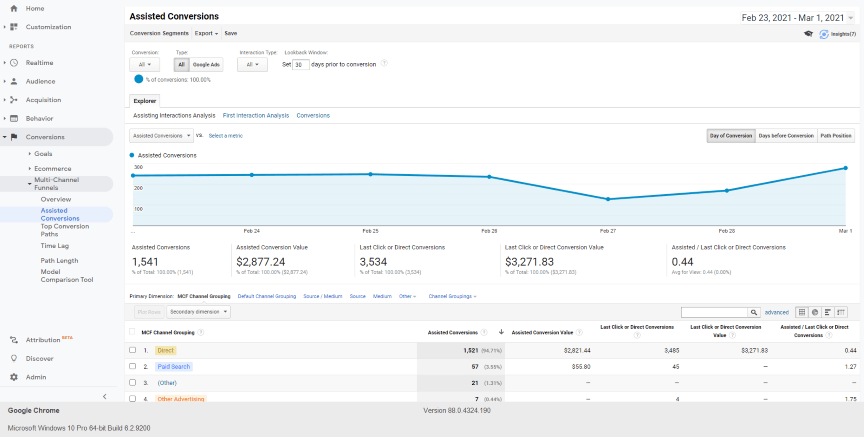Switch to data table view icon
The image size is (864, 437).
point(802,312)
